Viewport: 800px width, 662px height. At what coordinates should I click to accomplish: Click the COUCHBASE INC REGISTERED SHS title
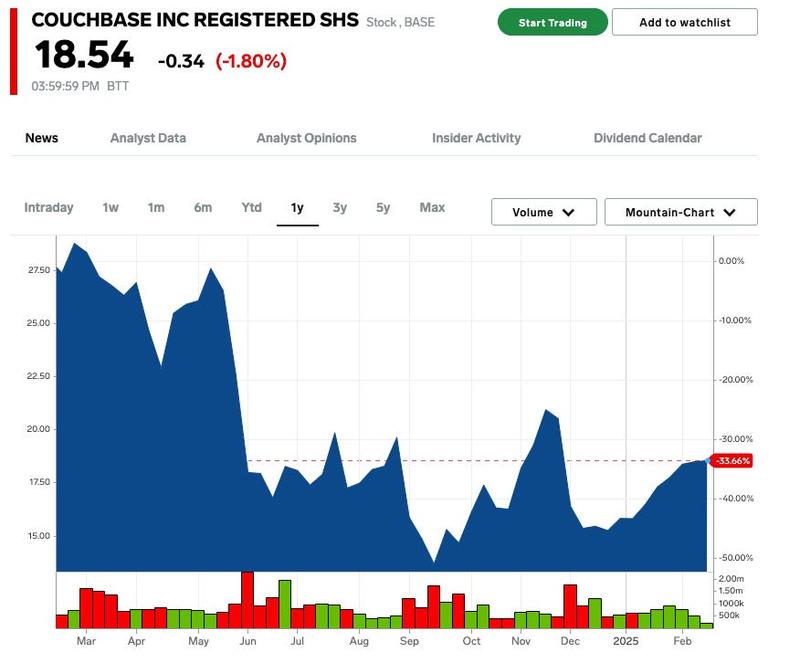[195, 20]
